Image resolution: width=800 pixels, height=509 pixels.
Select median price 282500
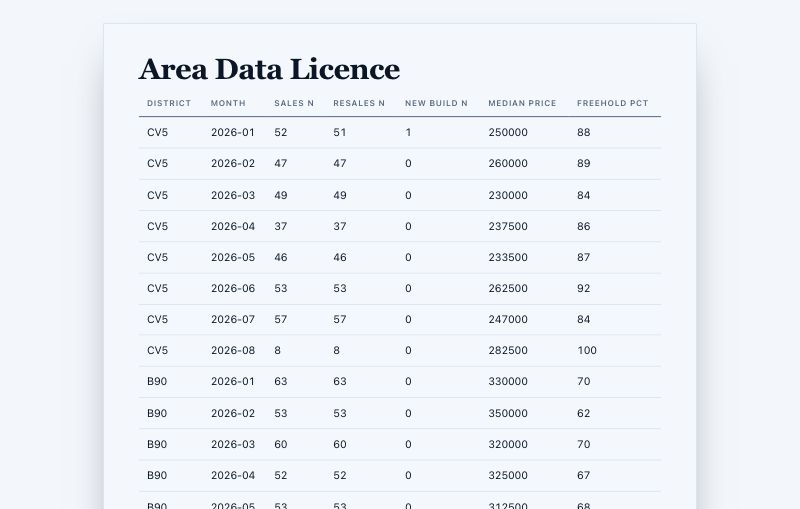508,351
